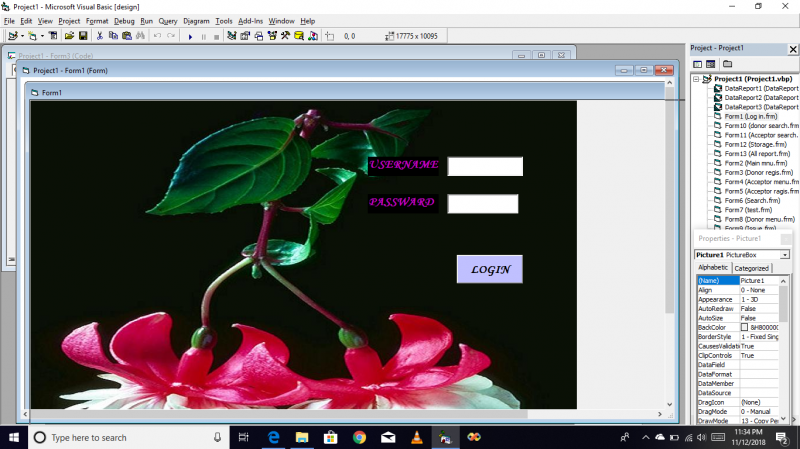Click the Find binoculars icon

140,36
